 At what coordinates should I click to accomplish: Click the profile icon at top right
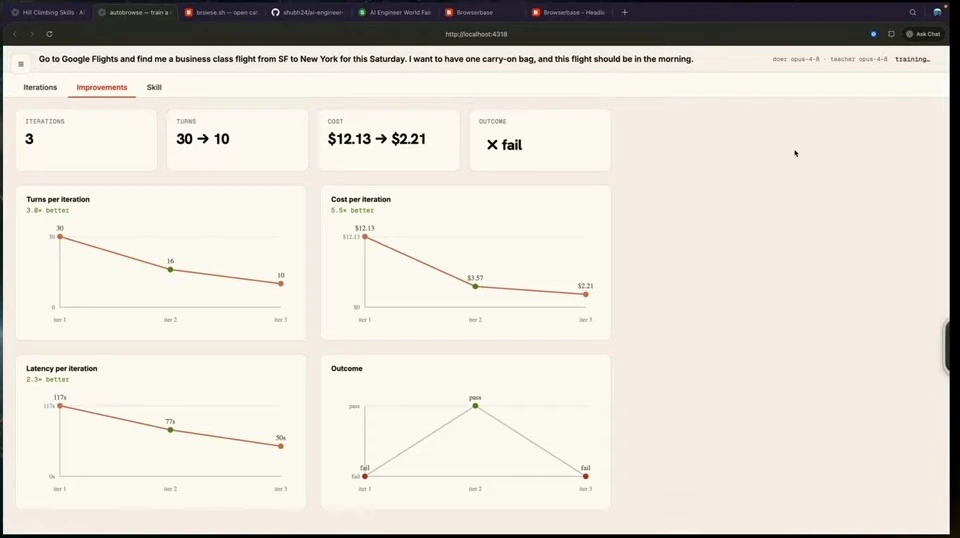pyautogui.click(x=937, y=12)
